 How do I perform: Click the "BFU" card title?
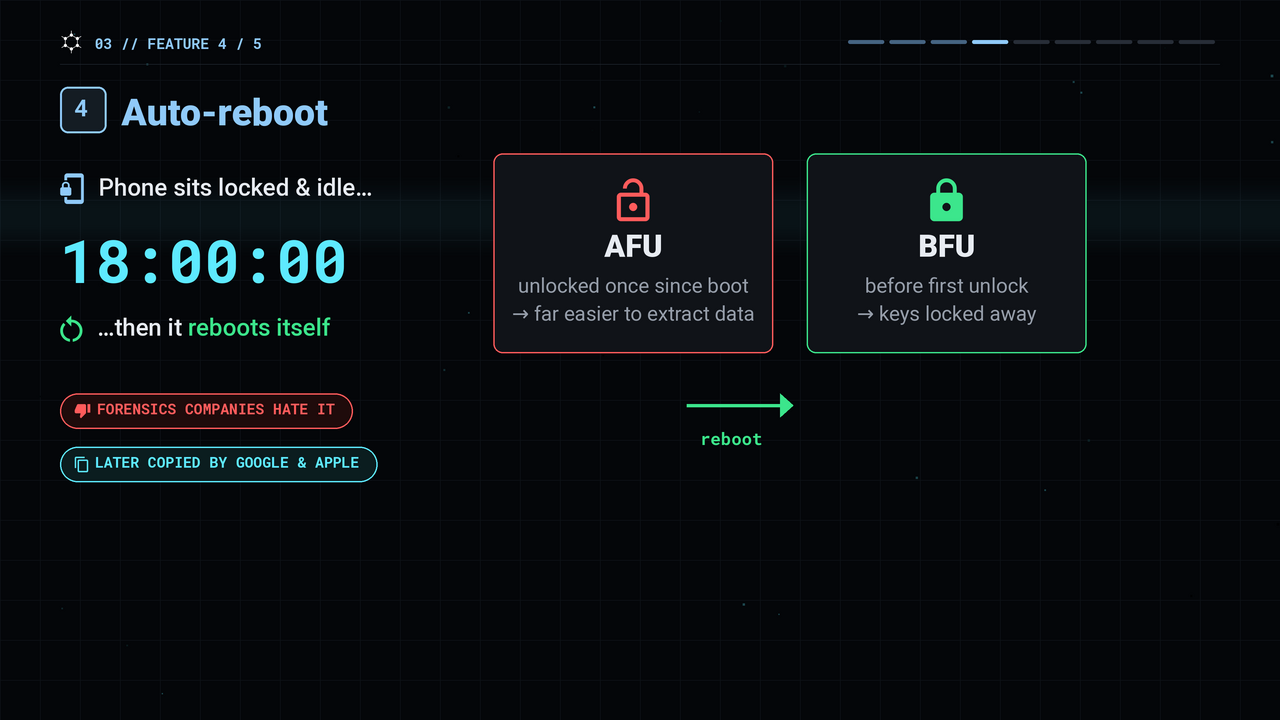pos(946,246)
